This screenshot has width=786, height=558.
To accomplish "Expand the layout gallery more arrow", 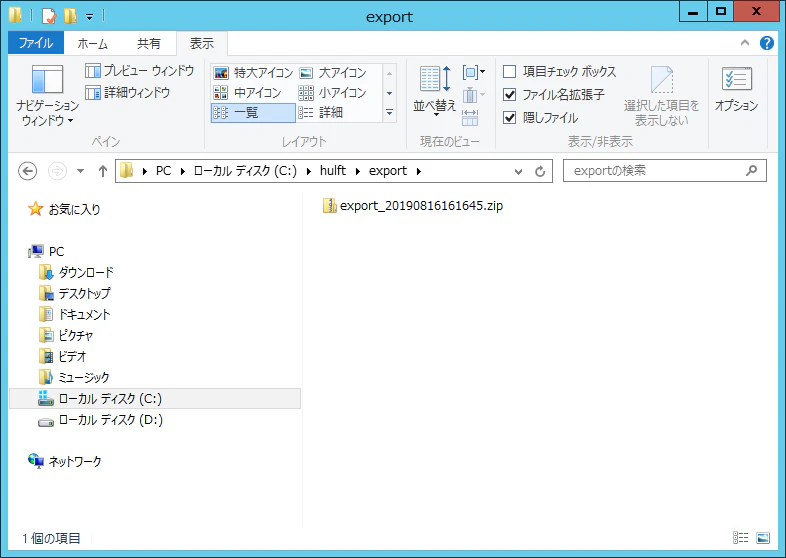I will (389, 113).
